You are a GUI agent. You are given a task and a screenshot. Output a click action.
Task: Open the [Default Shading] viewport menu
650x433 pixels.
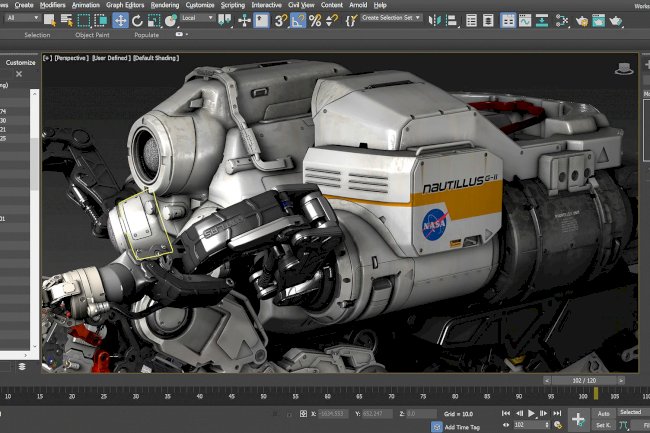click(x=156, y=58)
